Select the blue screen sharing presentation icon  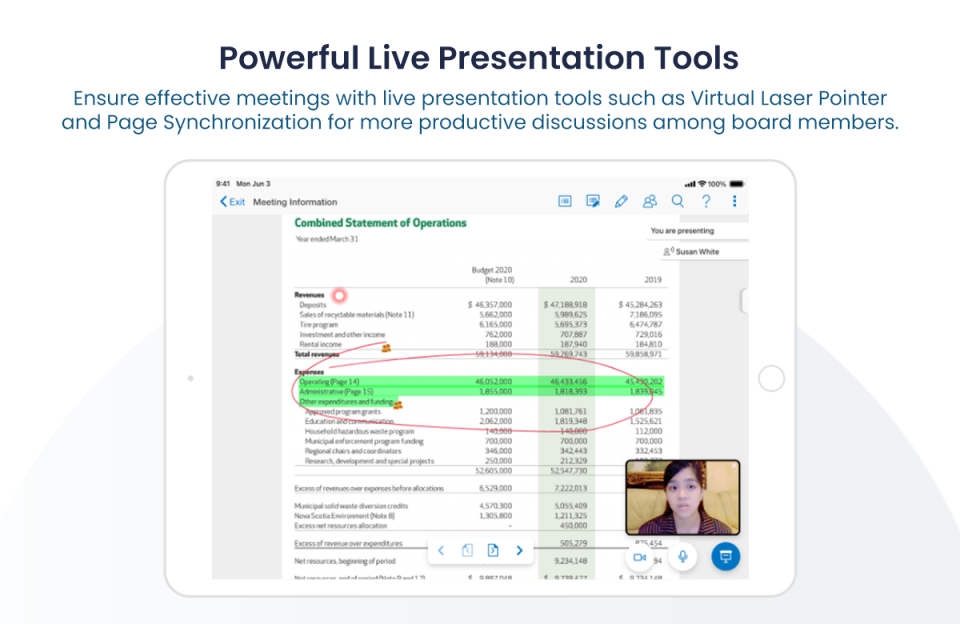pyautogui.click(x=724, y=556)
